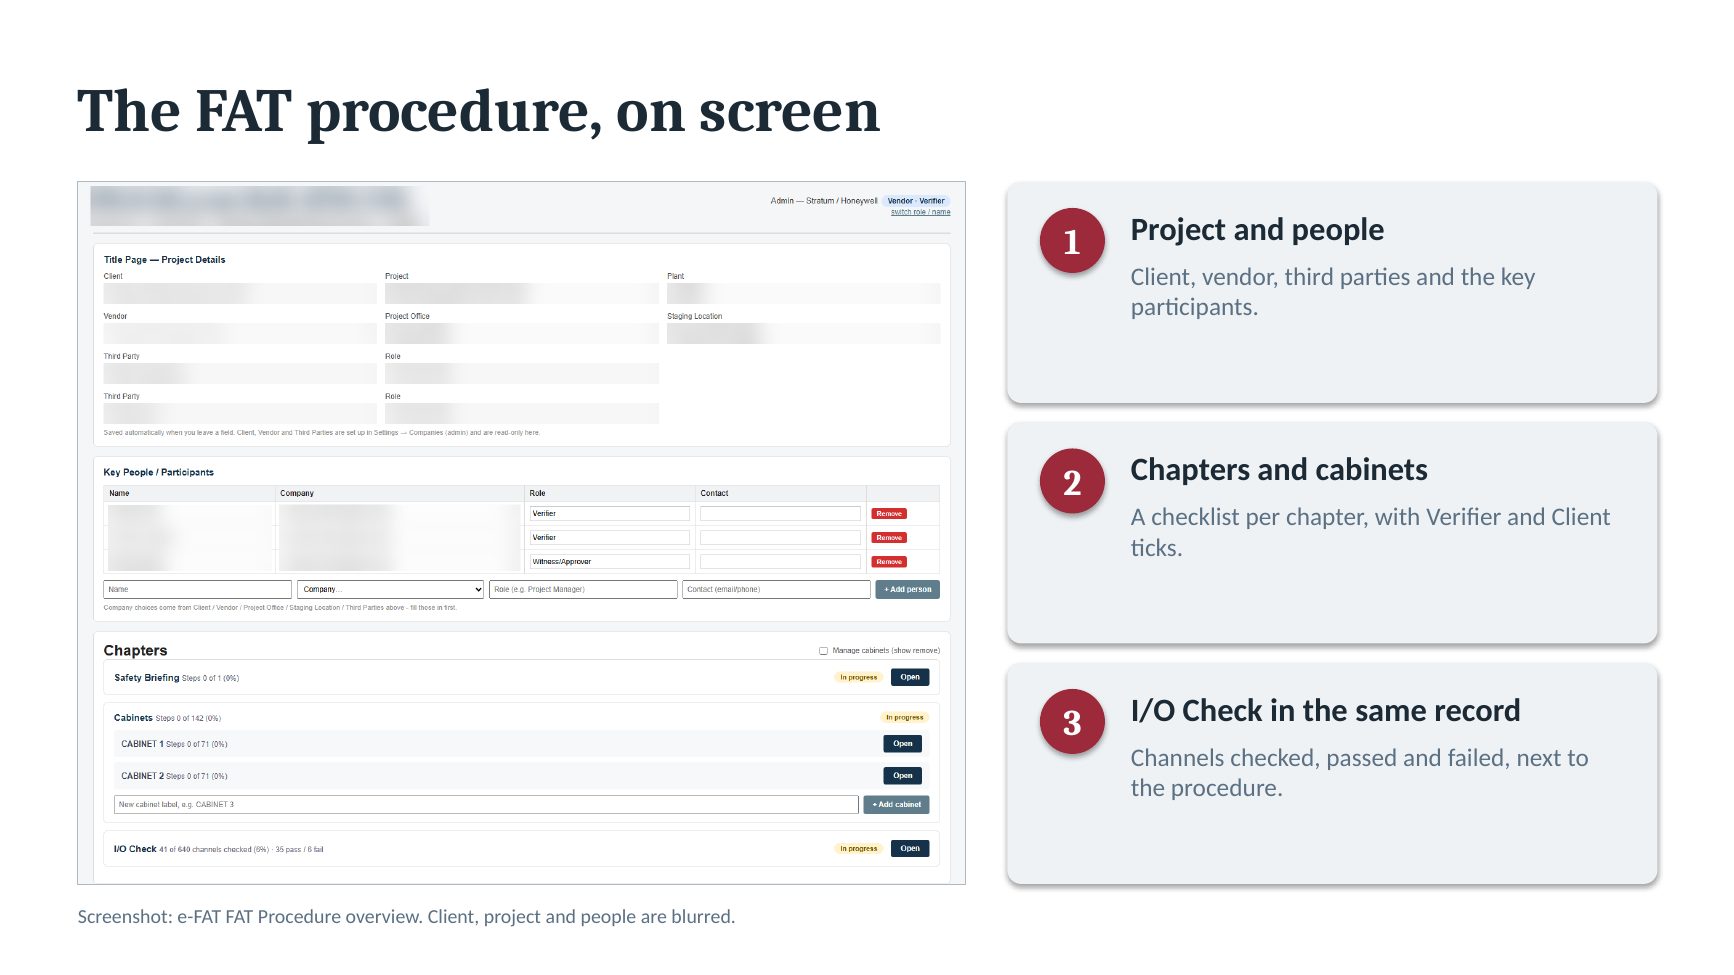Focus the Contact (email/phone) field
1734x975 pixels.
[x=776, y=590]
